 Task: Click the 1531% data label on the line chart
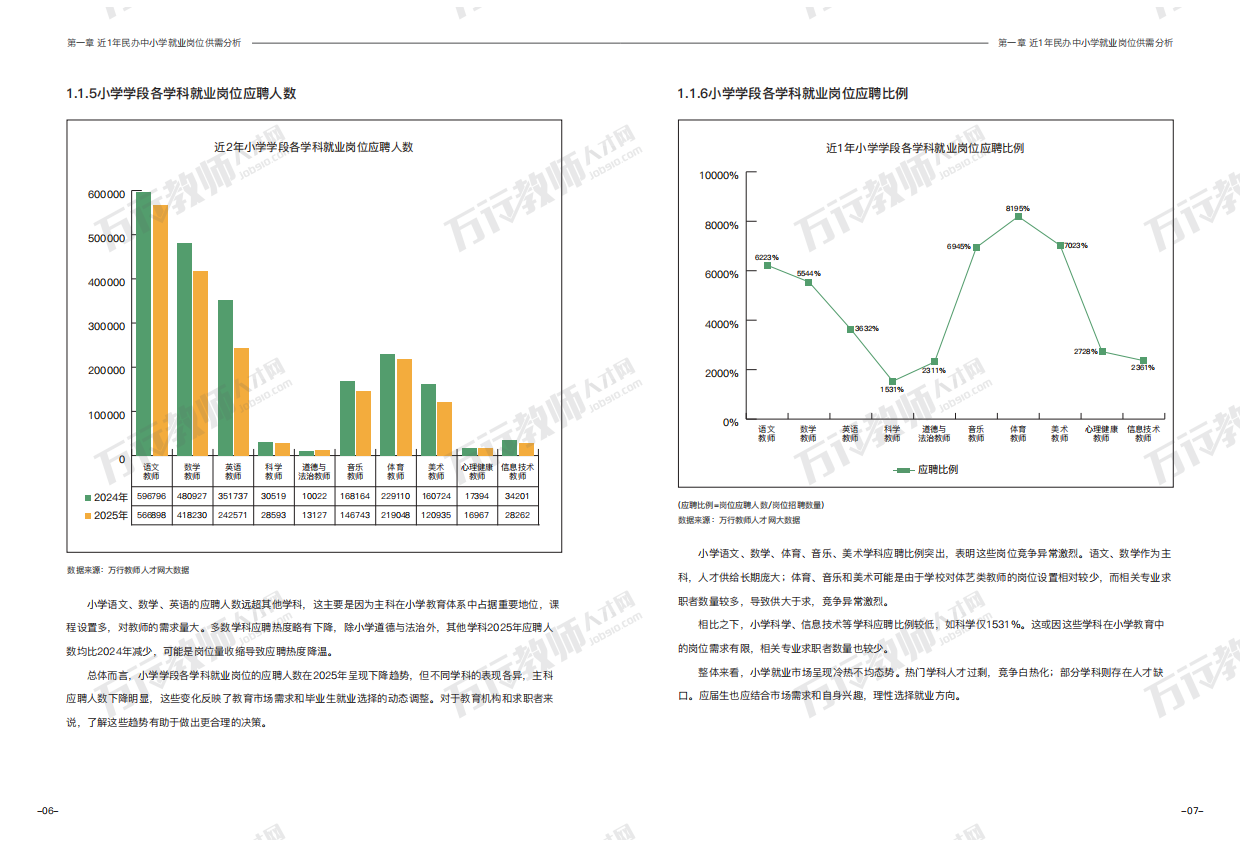[892, 389]
